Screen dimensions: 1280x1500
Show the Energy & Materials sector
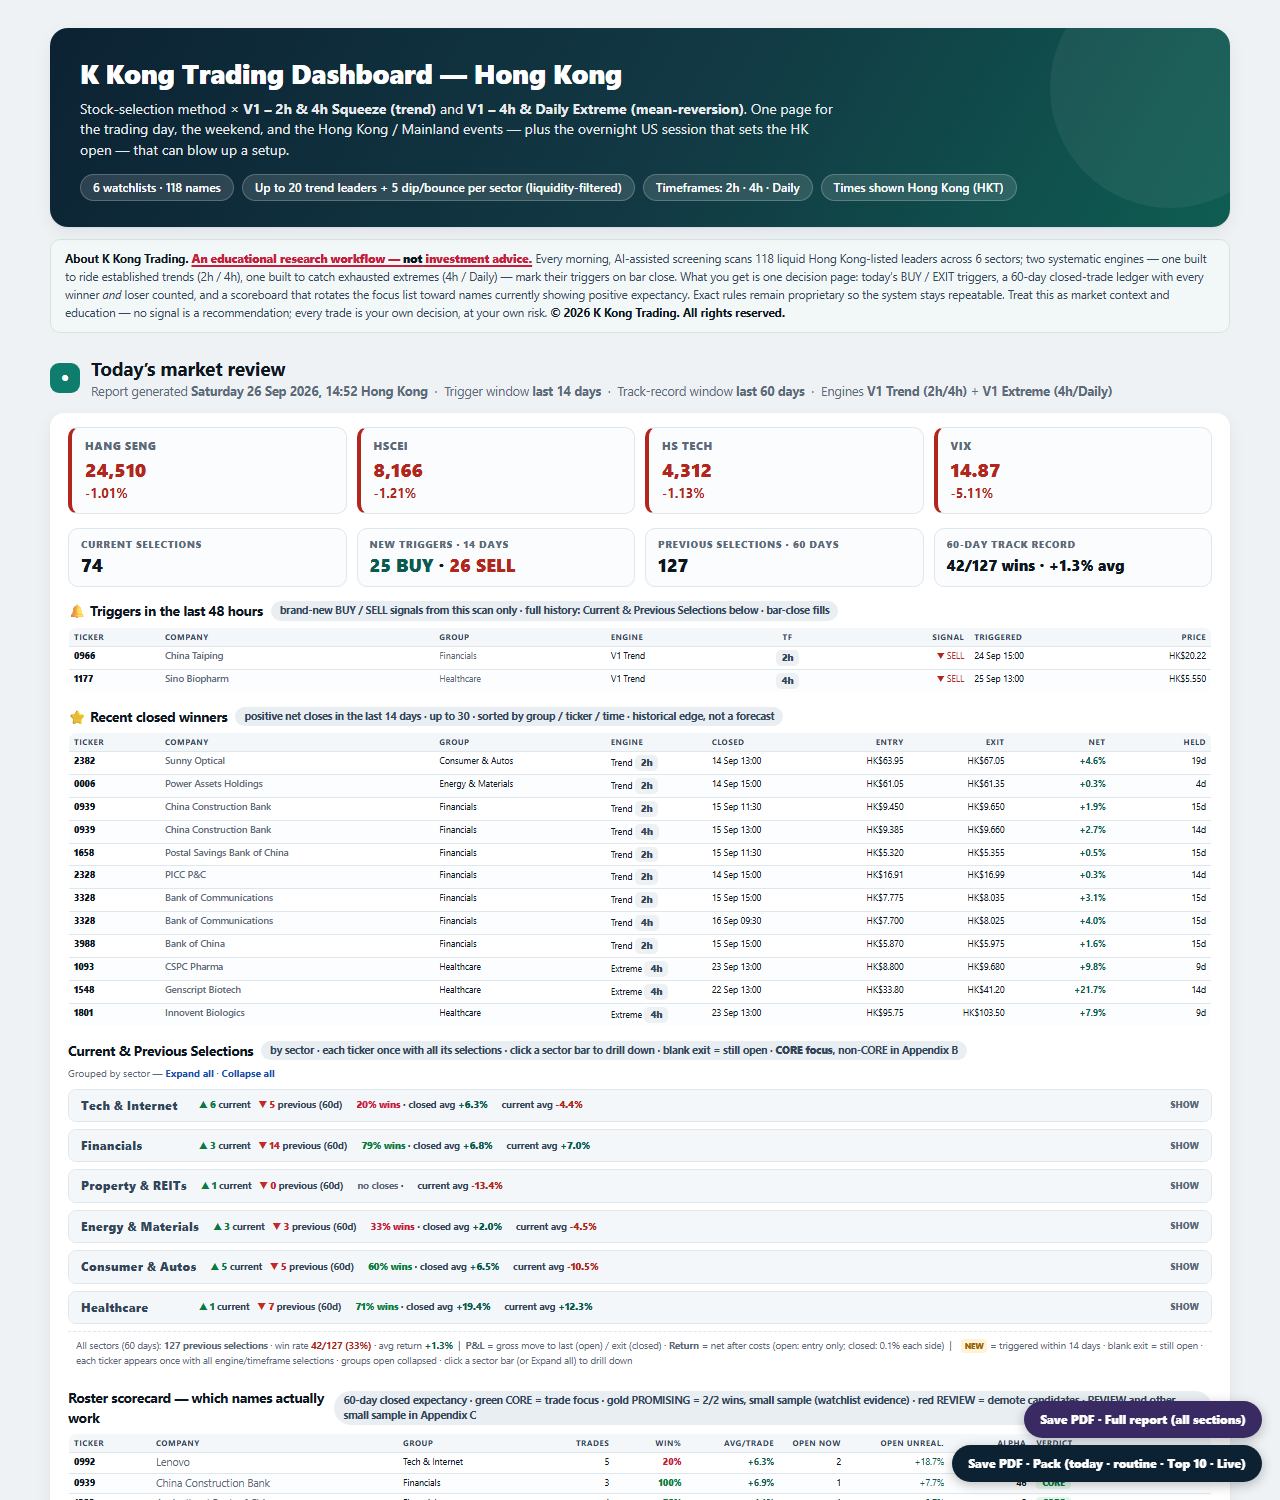tap(1184, 1226)
